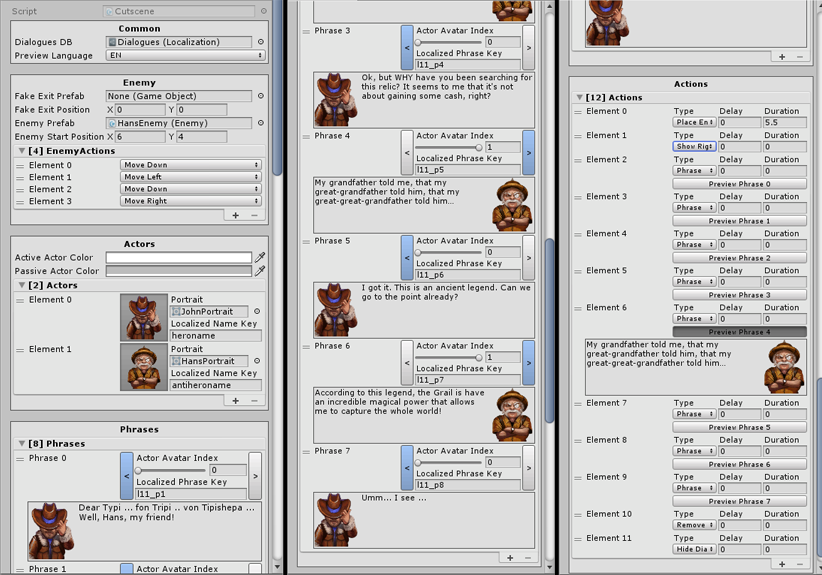Grab the Actions Element 0 reorder handle
Viewport: 822px width, 575px height.
click(578, 112)
